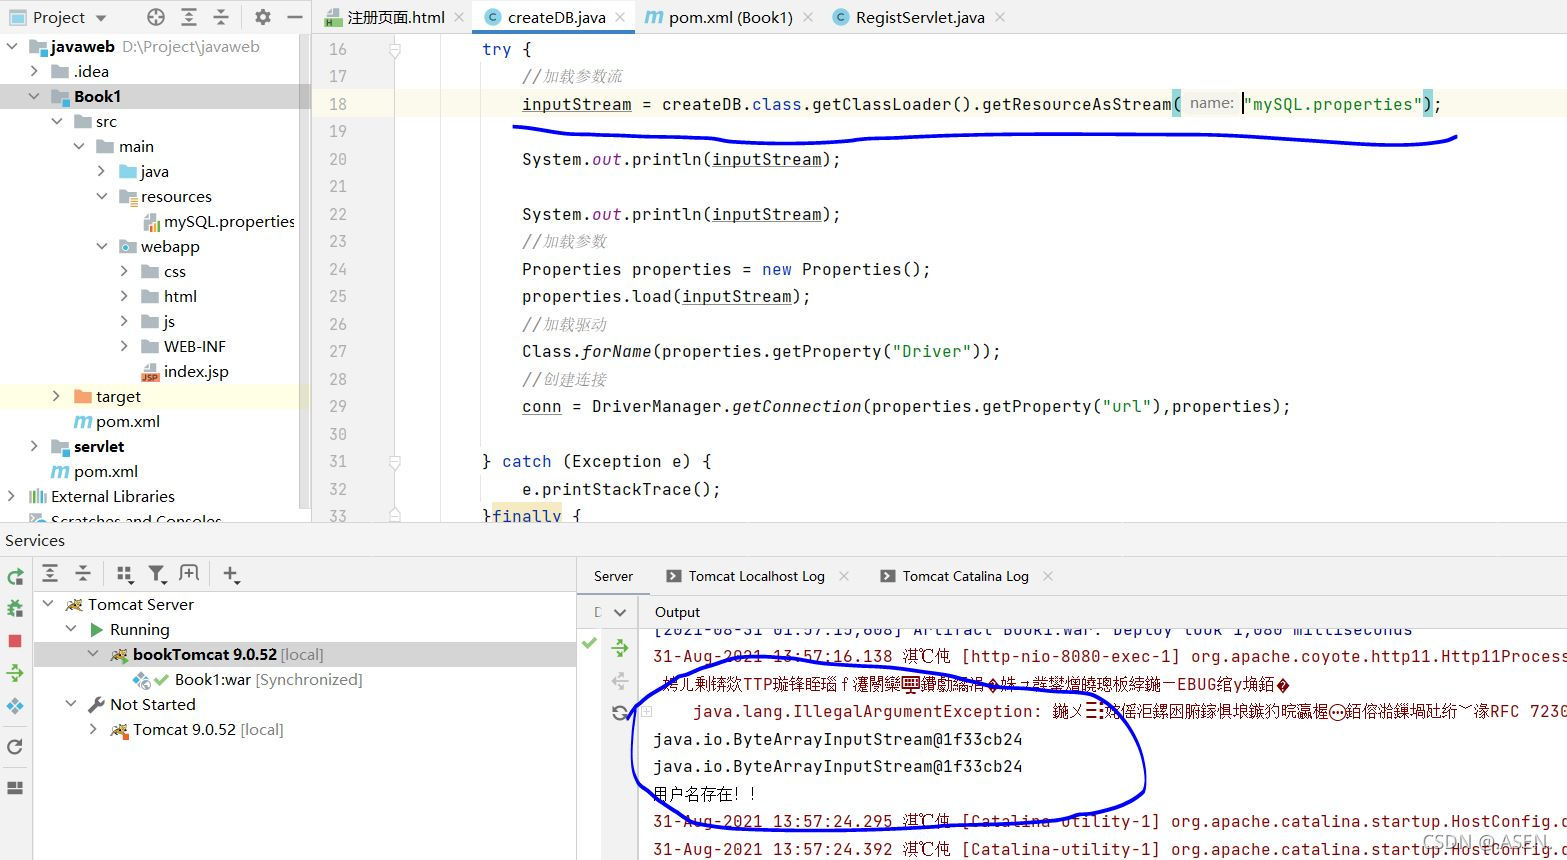
Task: Close the createDB.java tab
Action: tap(621, 17)
